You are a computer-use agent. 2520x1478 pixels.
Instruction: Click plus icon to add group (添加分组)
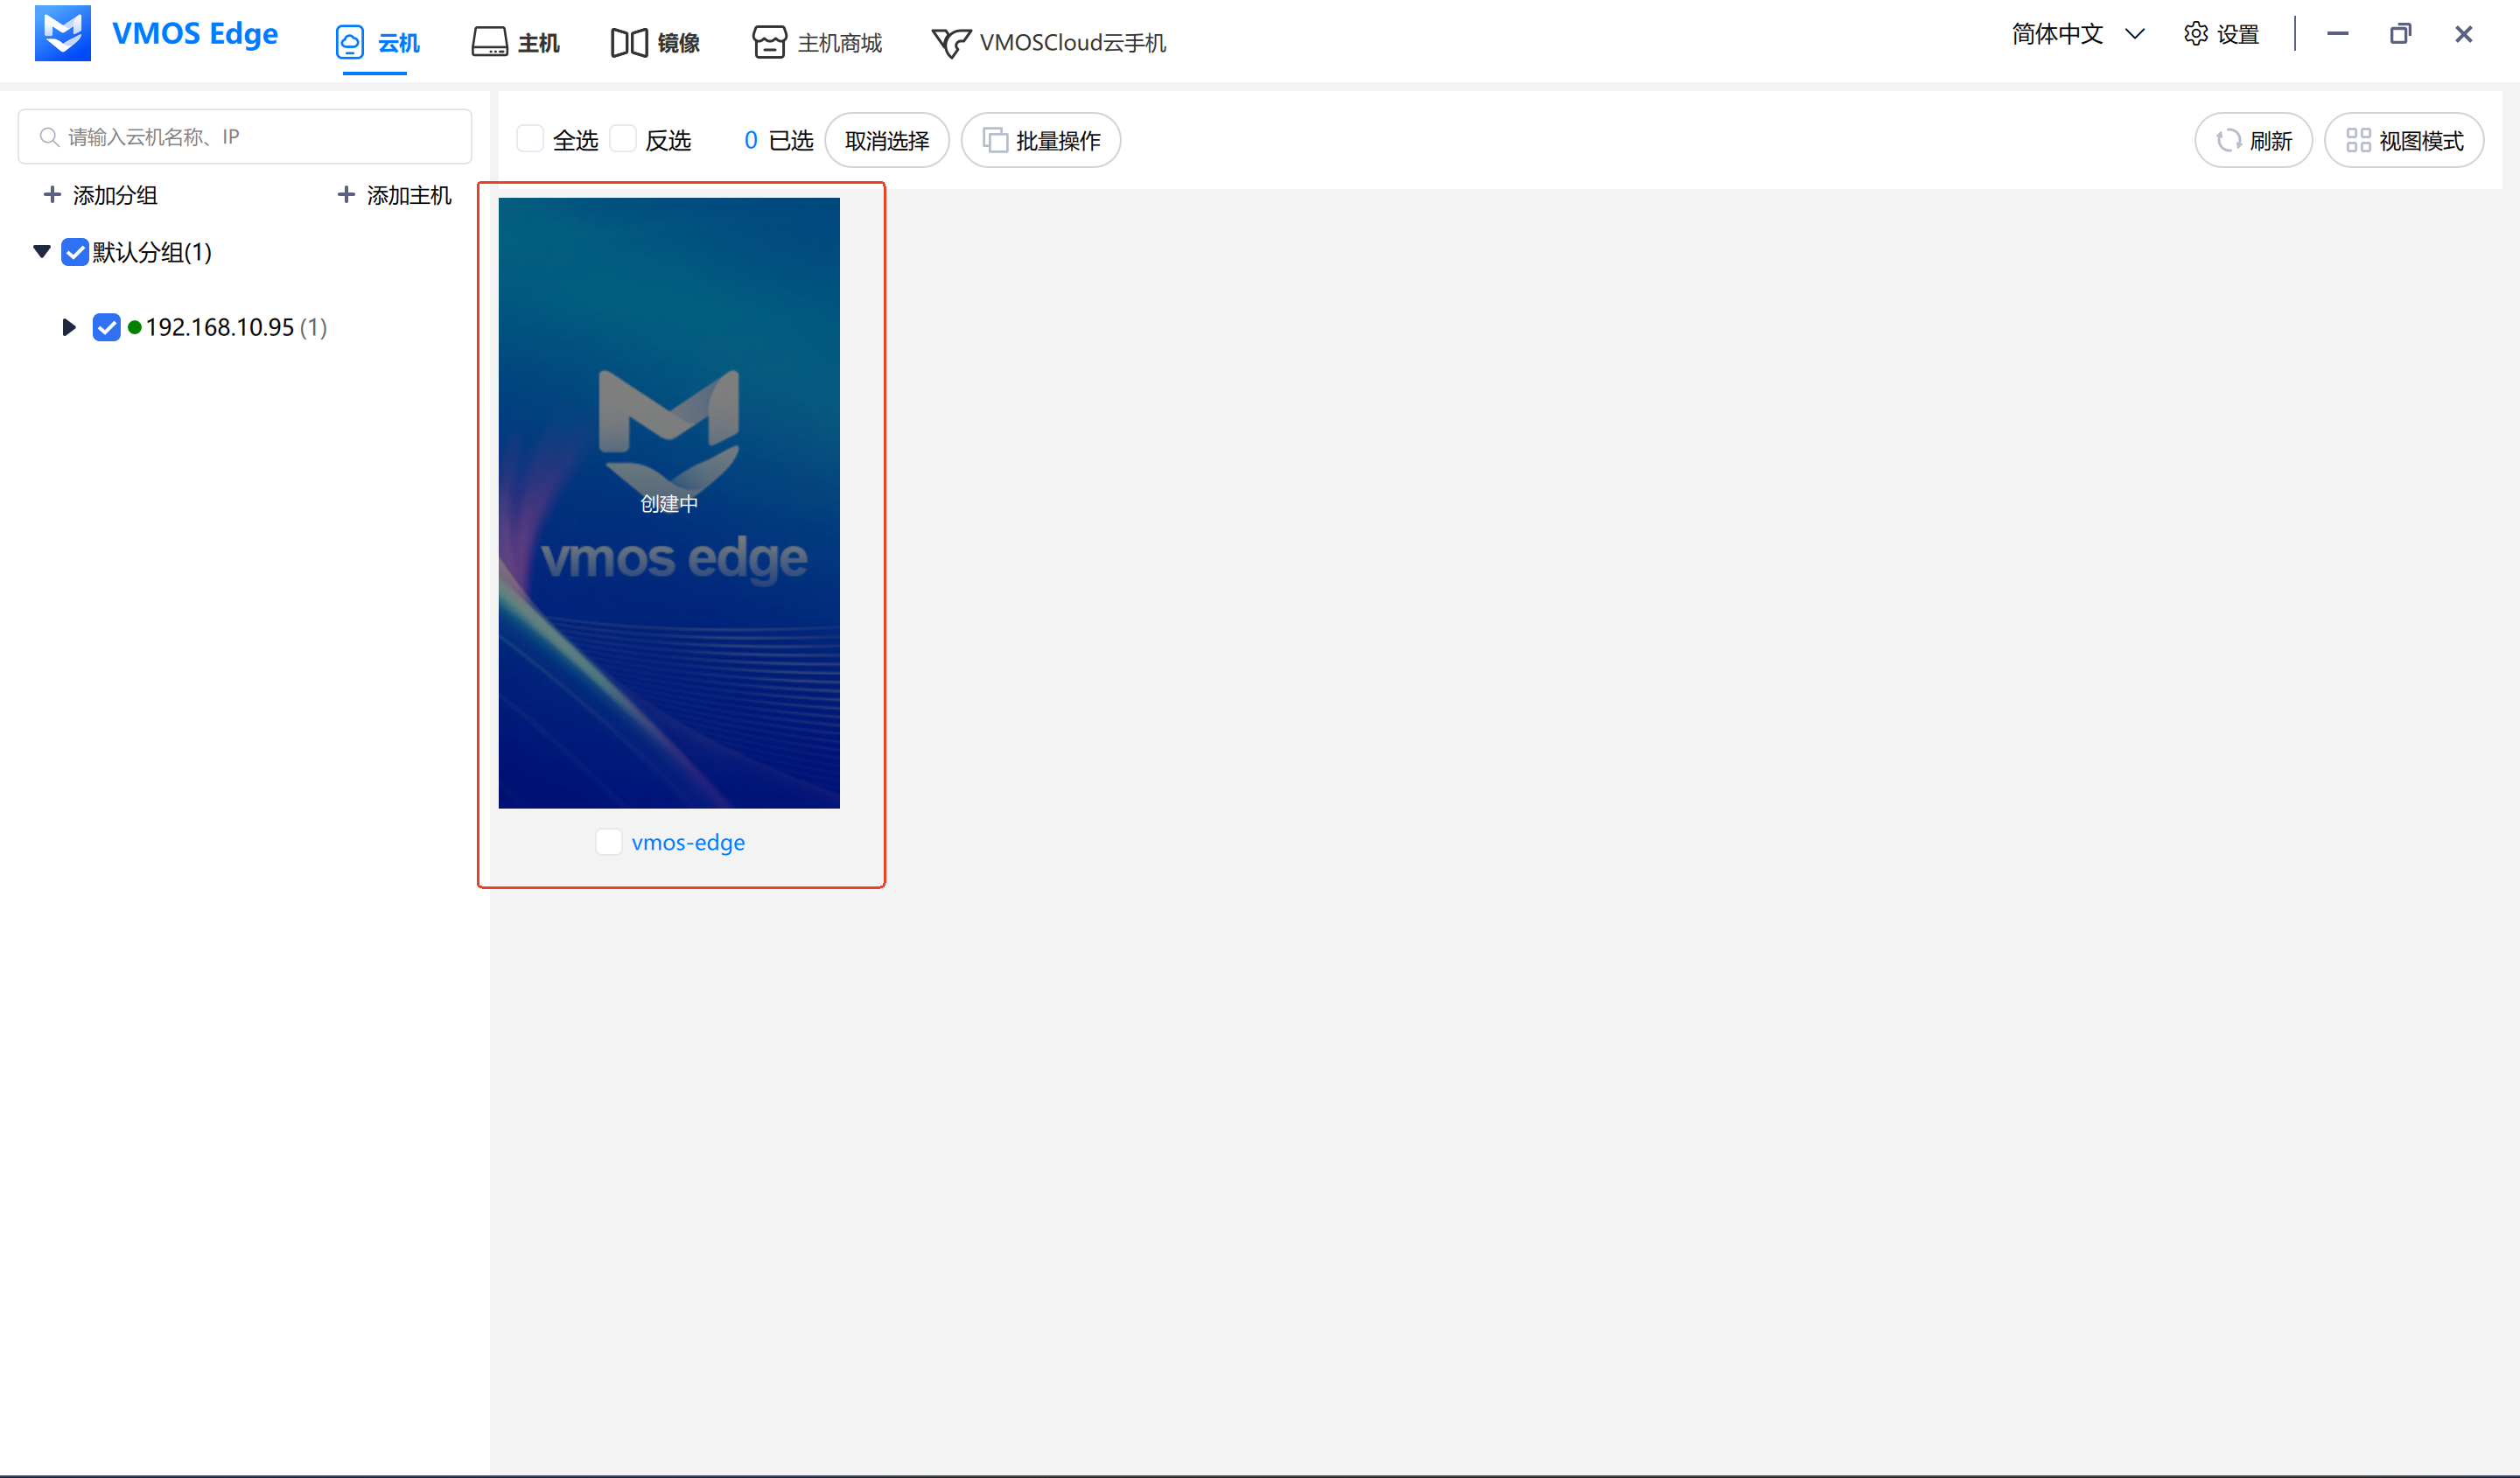tap(52, 195)
